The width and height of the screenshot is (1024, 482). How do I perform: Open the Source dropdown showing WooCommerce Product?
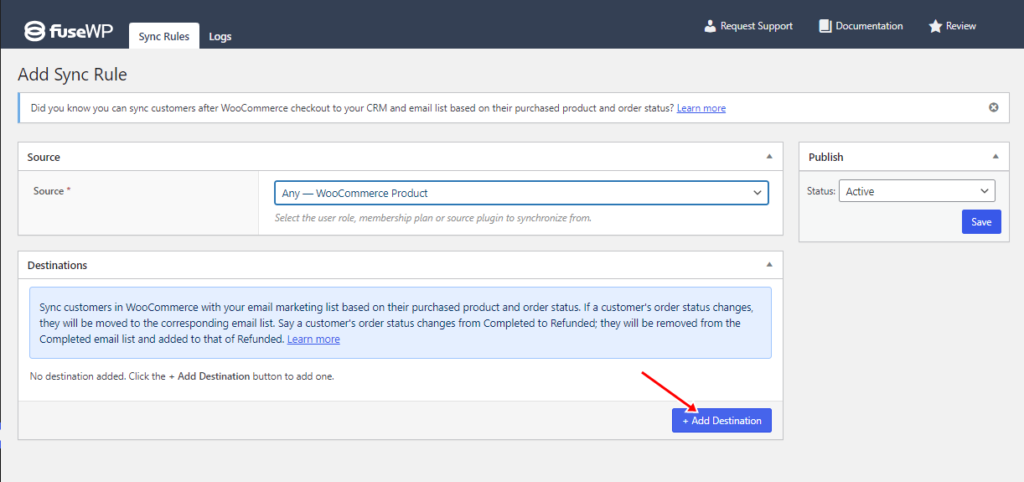coord(521,193)
